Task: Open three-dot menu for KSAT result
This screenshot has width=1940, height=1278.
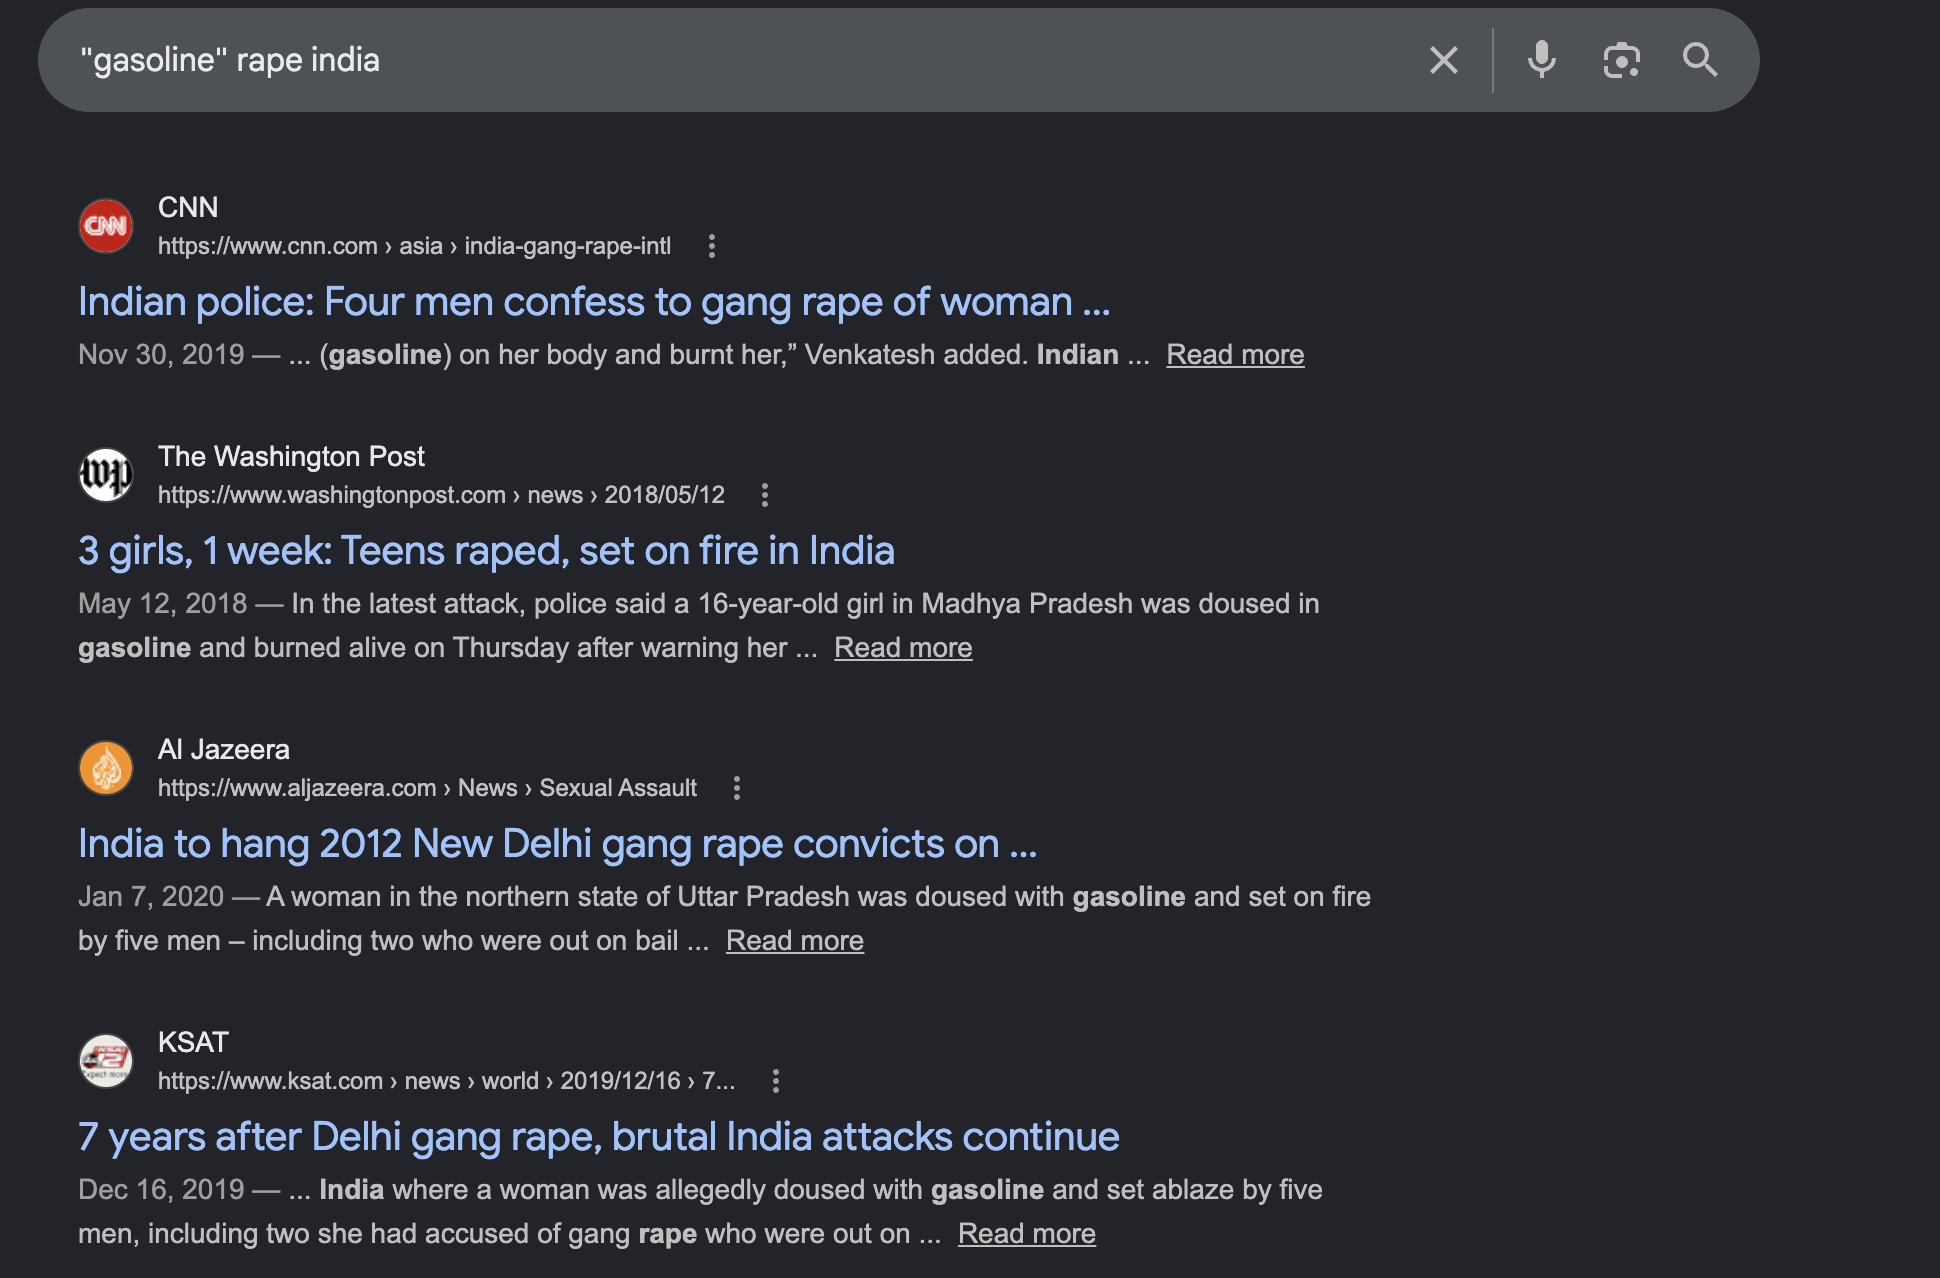Action: [x=776, y=1081]
